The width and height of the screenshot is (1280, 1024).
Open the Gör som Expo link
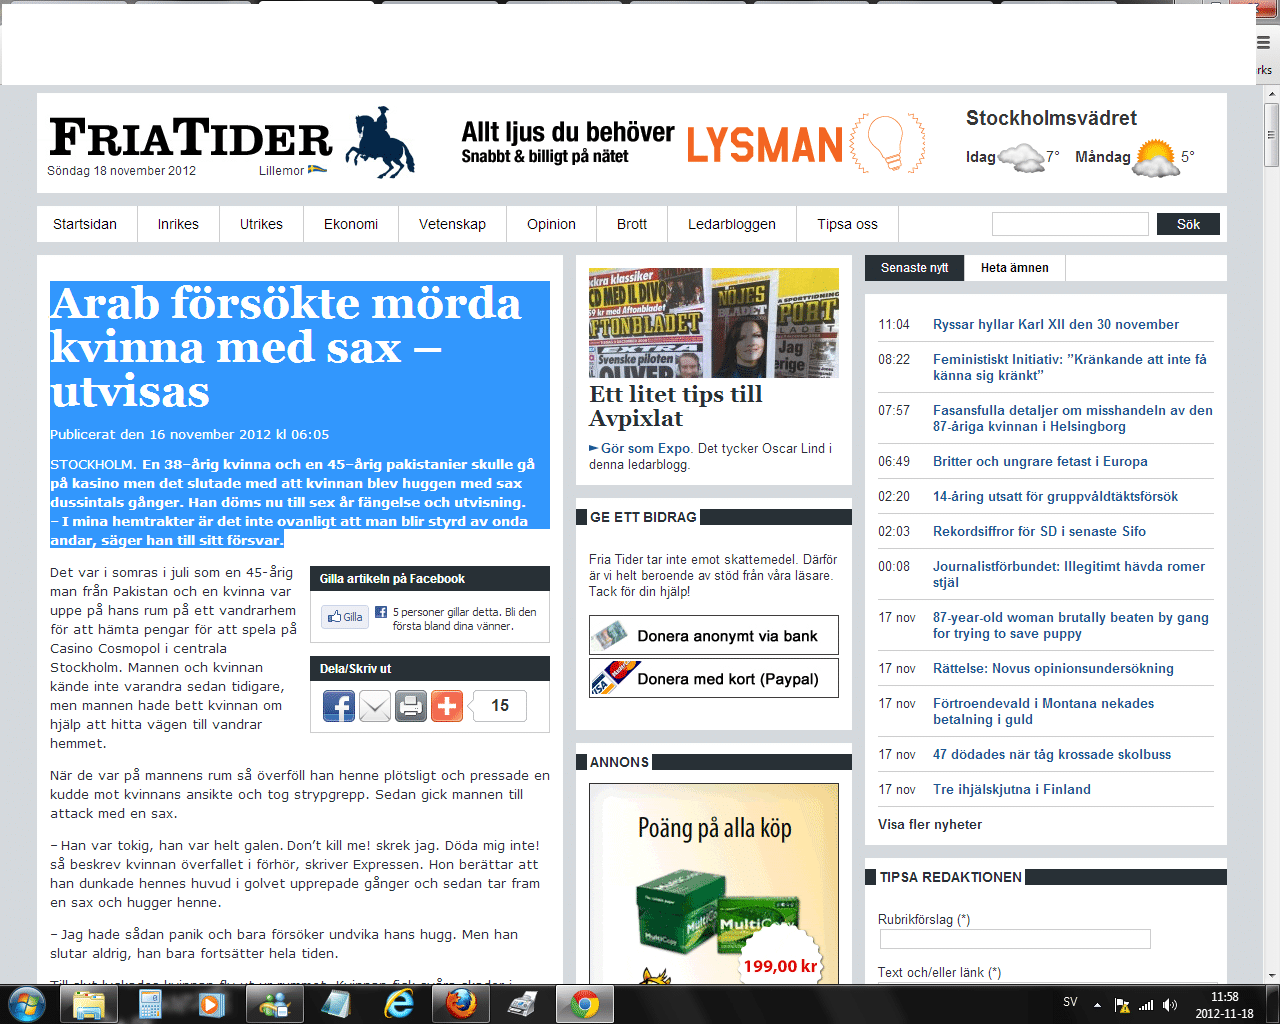644,448
